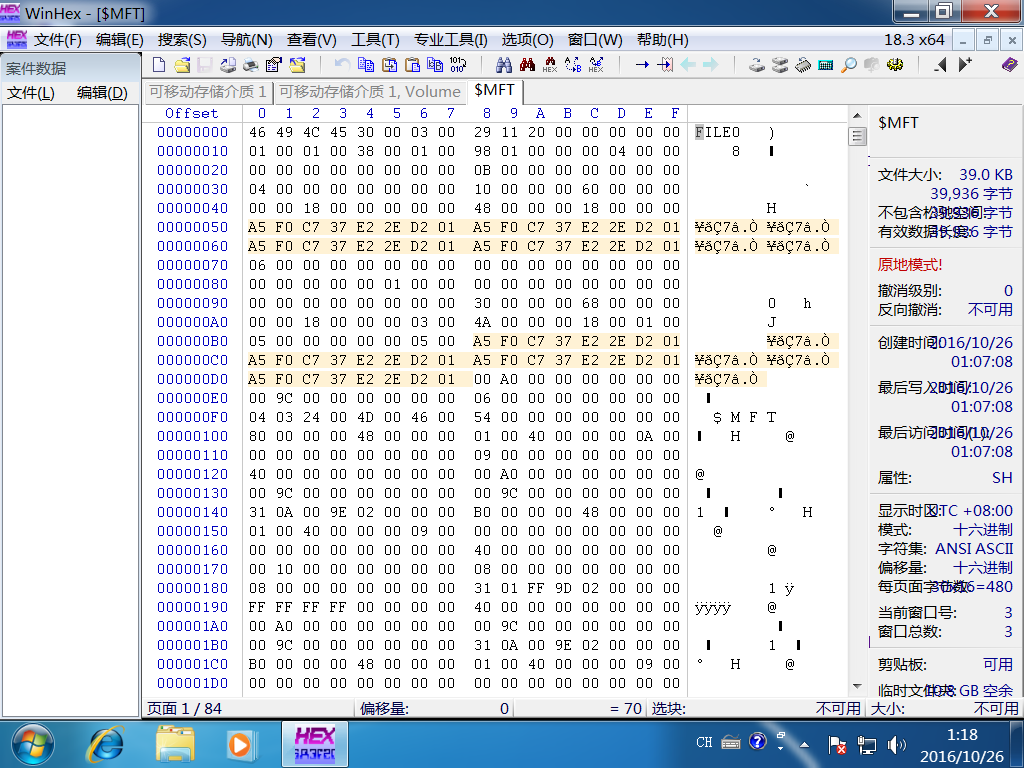Open the 导航(N) menu

[246, 40]
